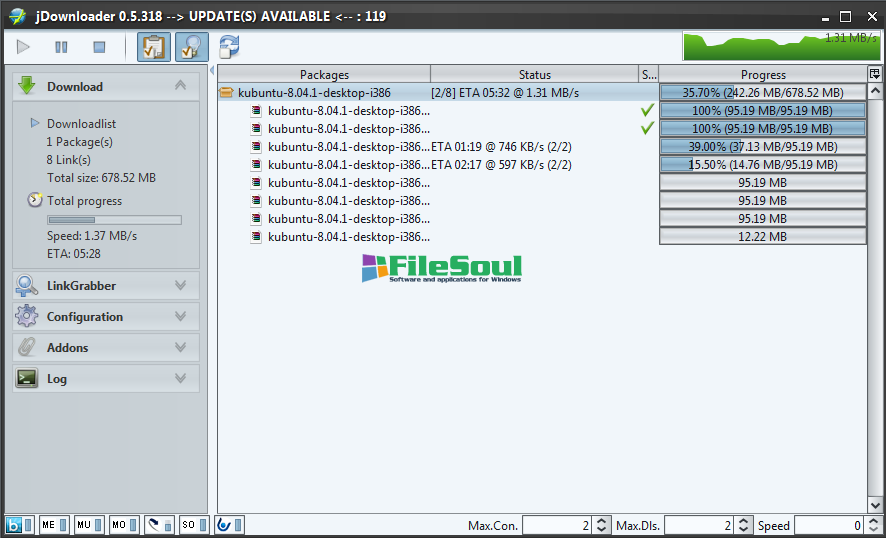Click the jDownloader title bar app icon
The image size is (886, 538).
18,16
